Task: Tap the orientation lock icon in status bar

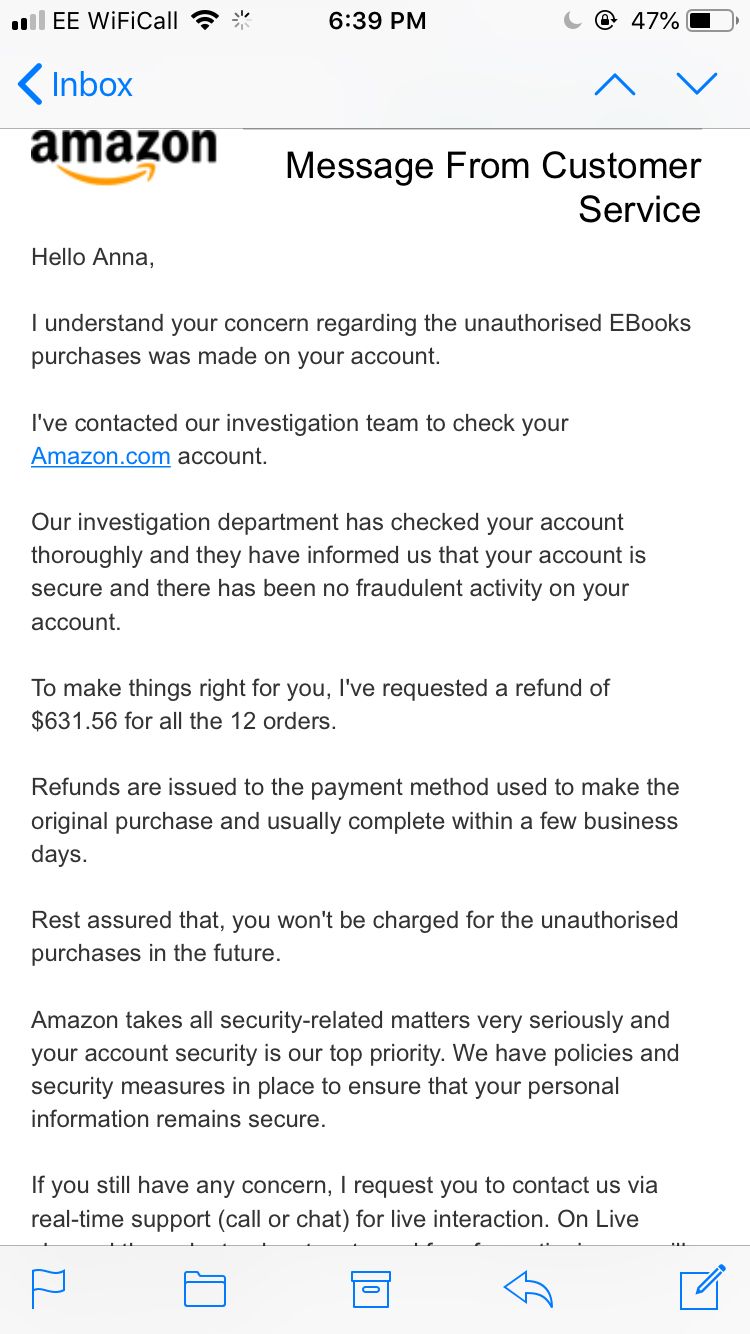Action: [x=605, y=21]
